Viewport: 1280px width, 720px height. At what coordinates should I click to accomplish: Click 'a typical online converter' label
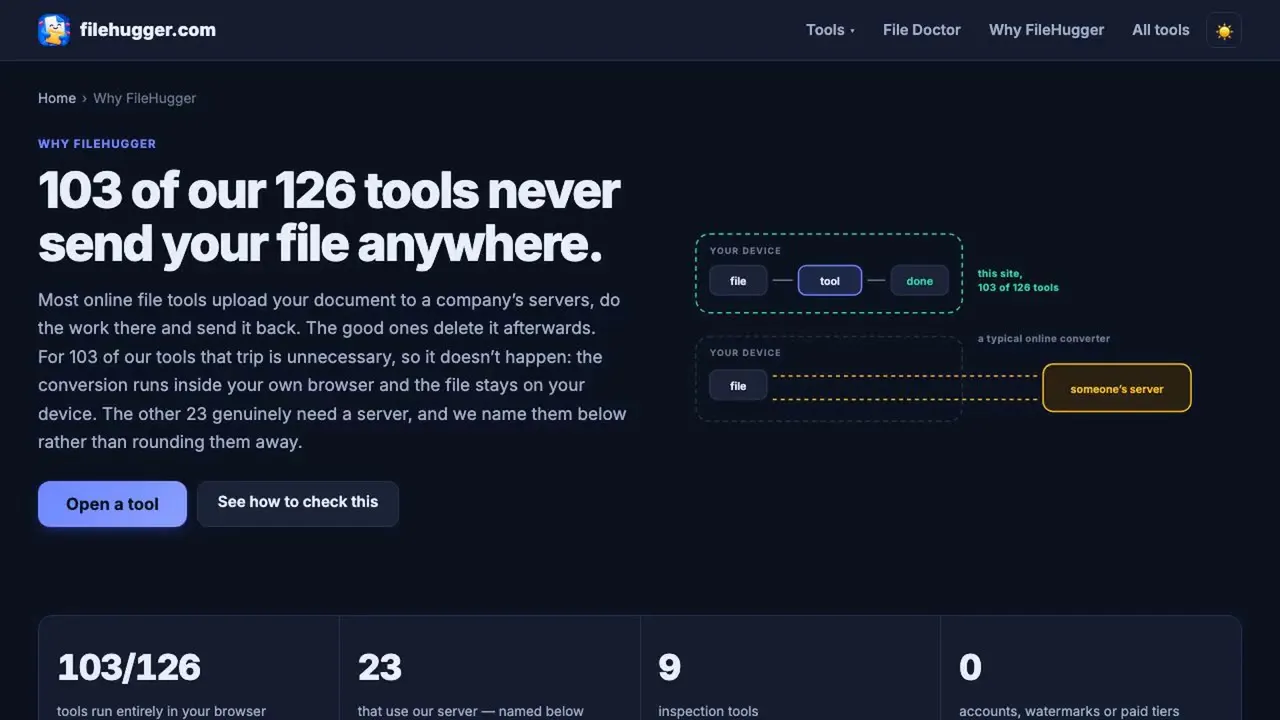coord(1044,338)
